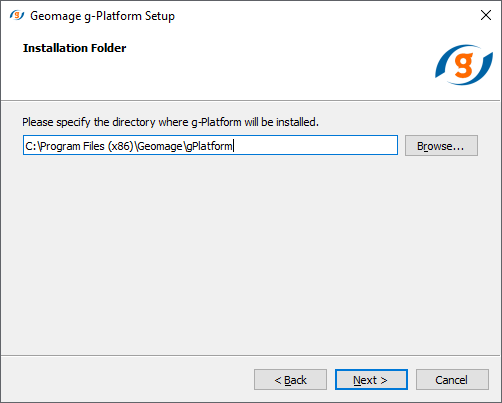Click the empty gray area below path field
The width and height of the screenshot is (502, 403).
250,253
